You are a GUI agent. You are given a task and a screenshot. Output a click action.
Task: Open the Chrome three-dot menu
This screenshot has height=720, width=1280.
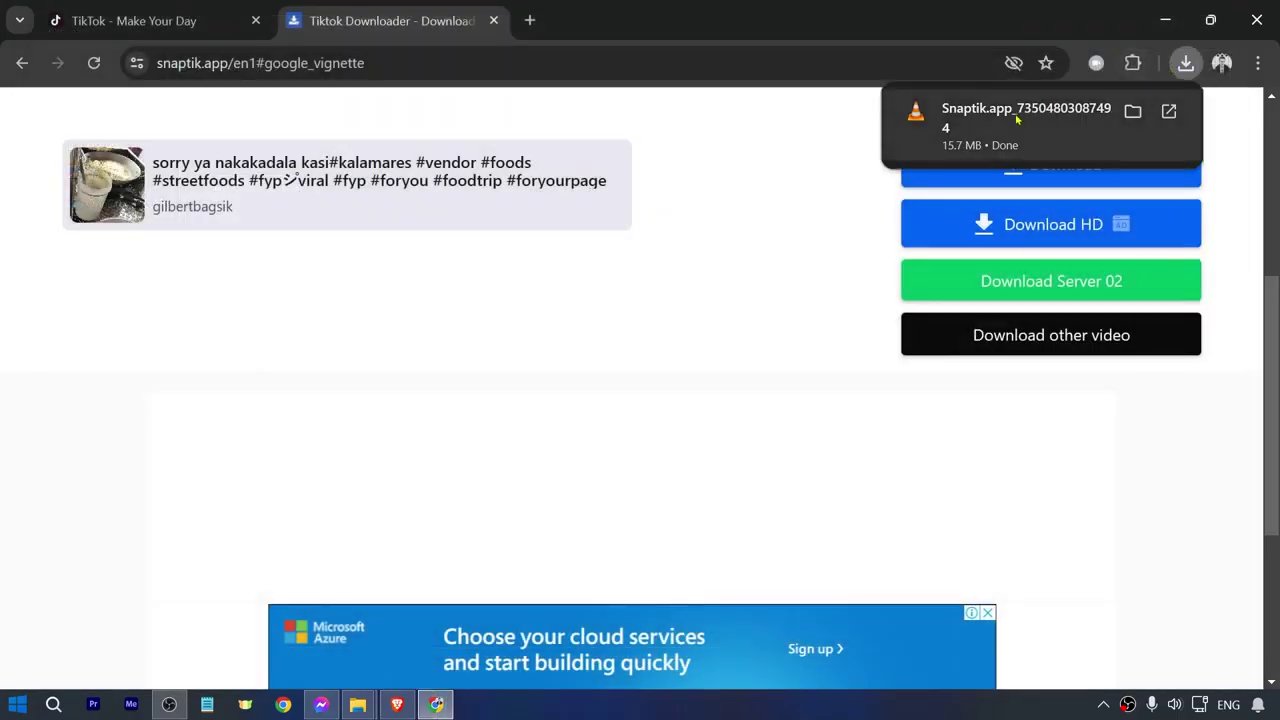coord(1257,63)
